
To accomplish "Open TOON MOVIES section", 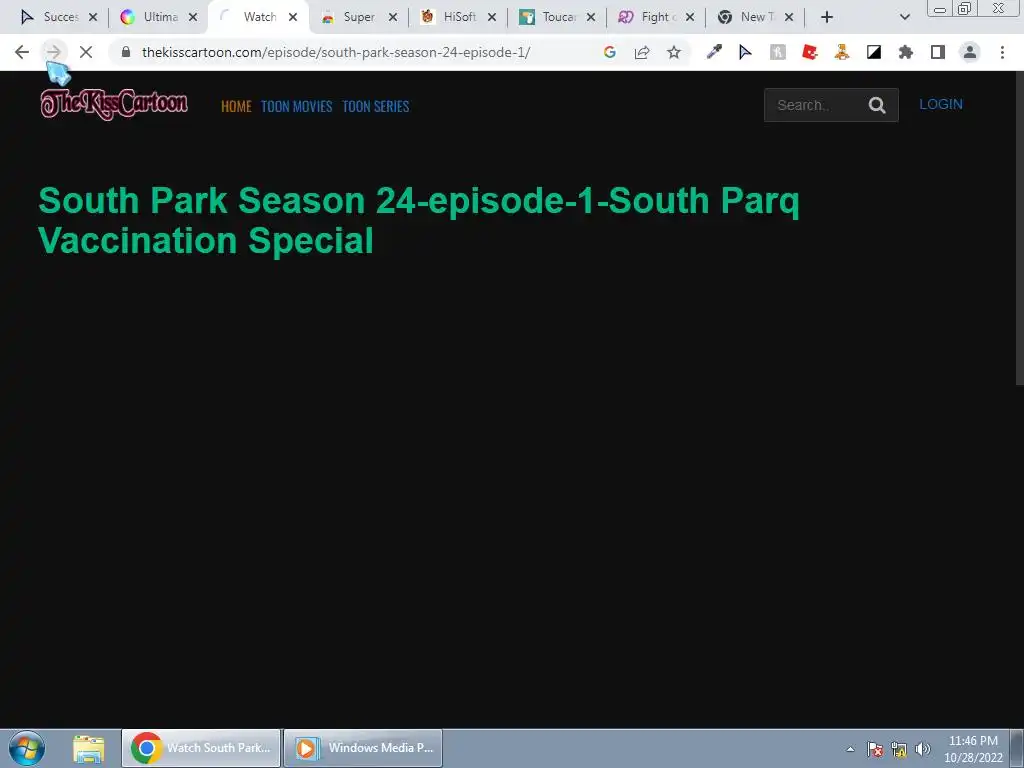I will tap(296, 106).
